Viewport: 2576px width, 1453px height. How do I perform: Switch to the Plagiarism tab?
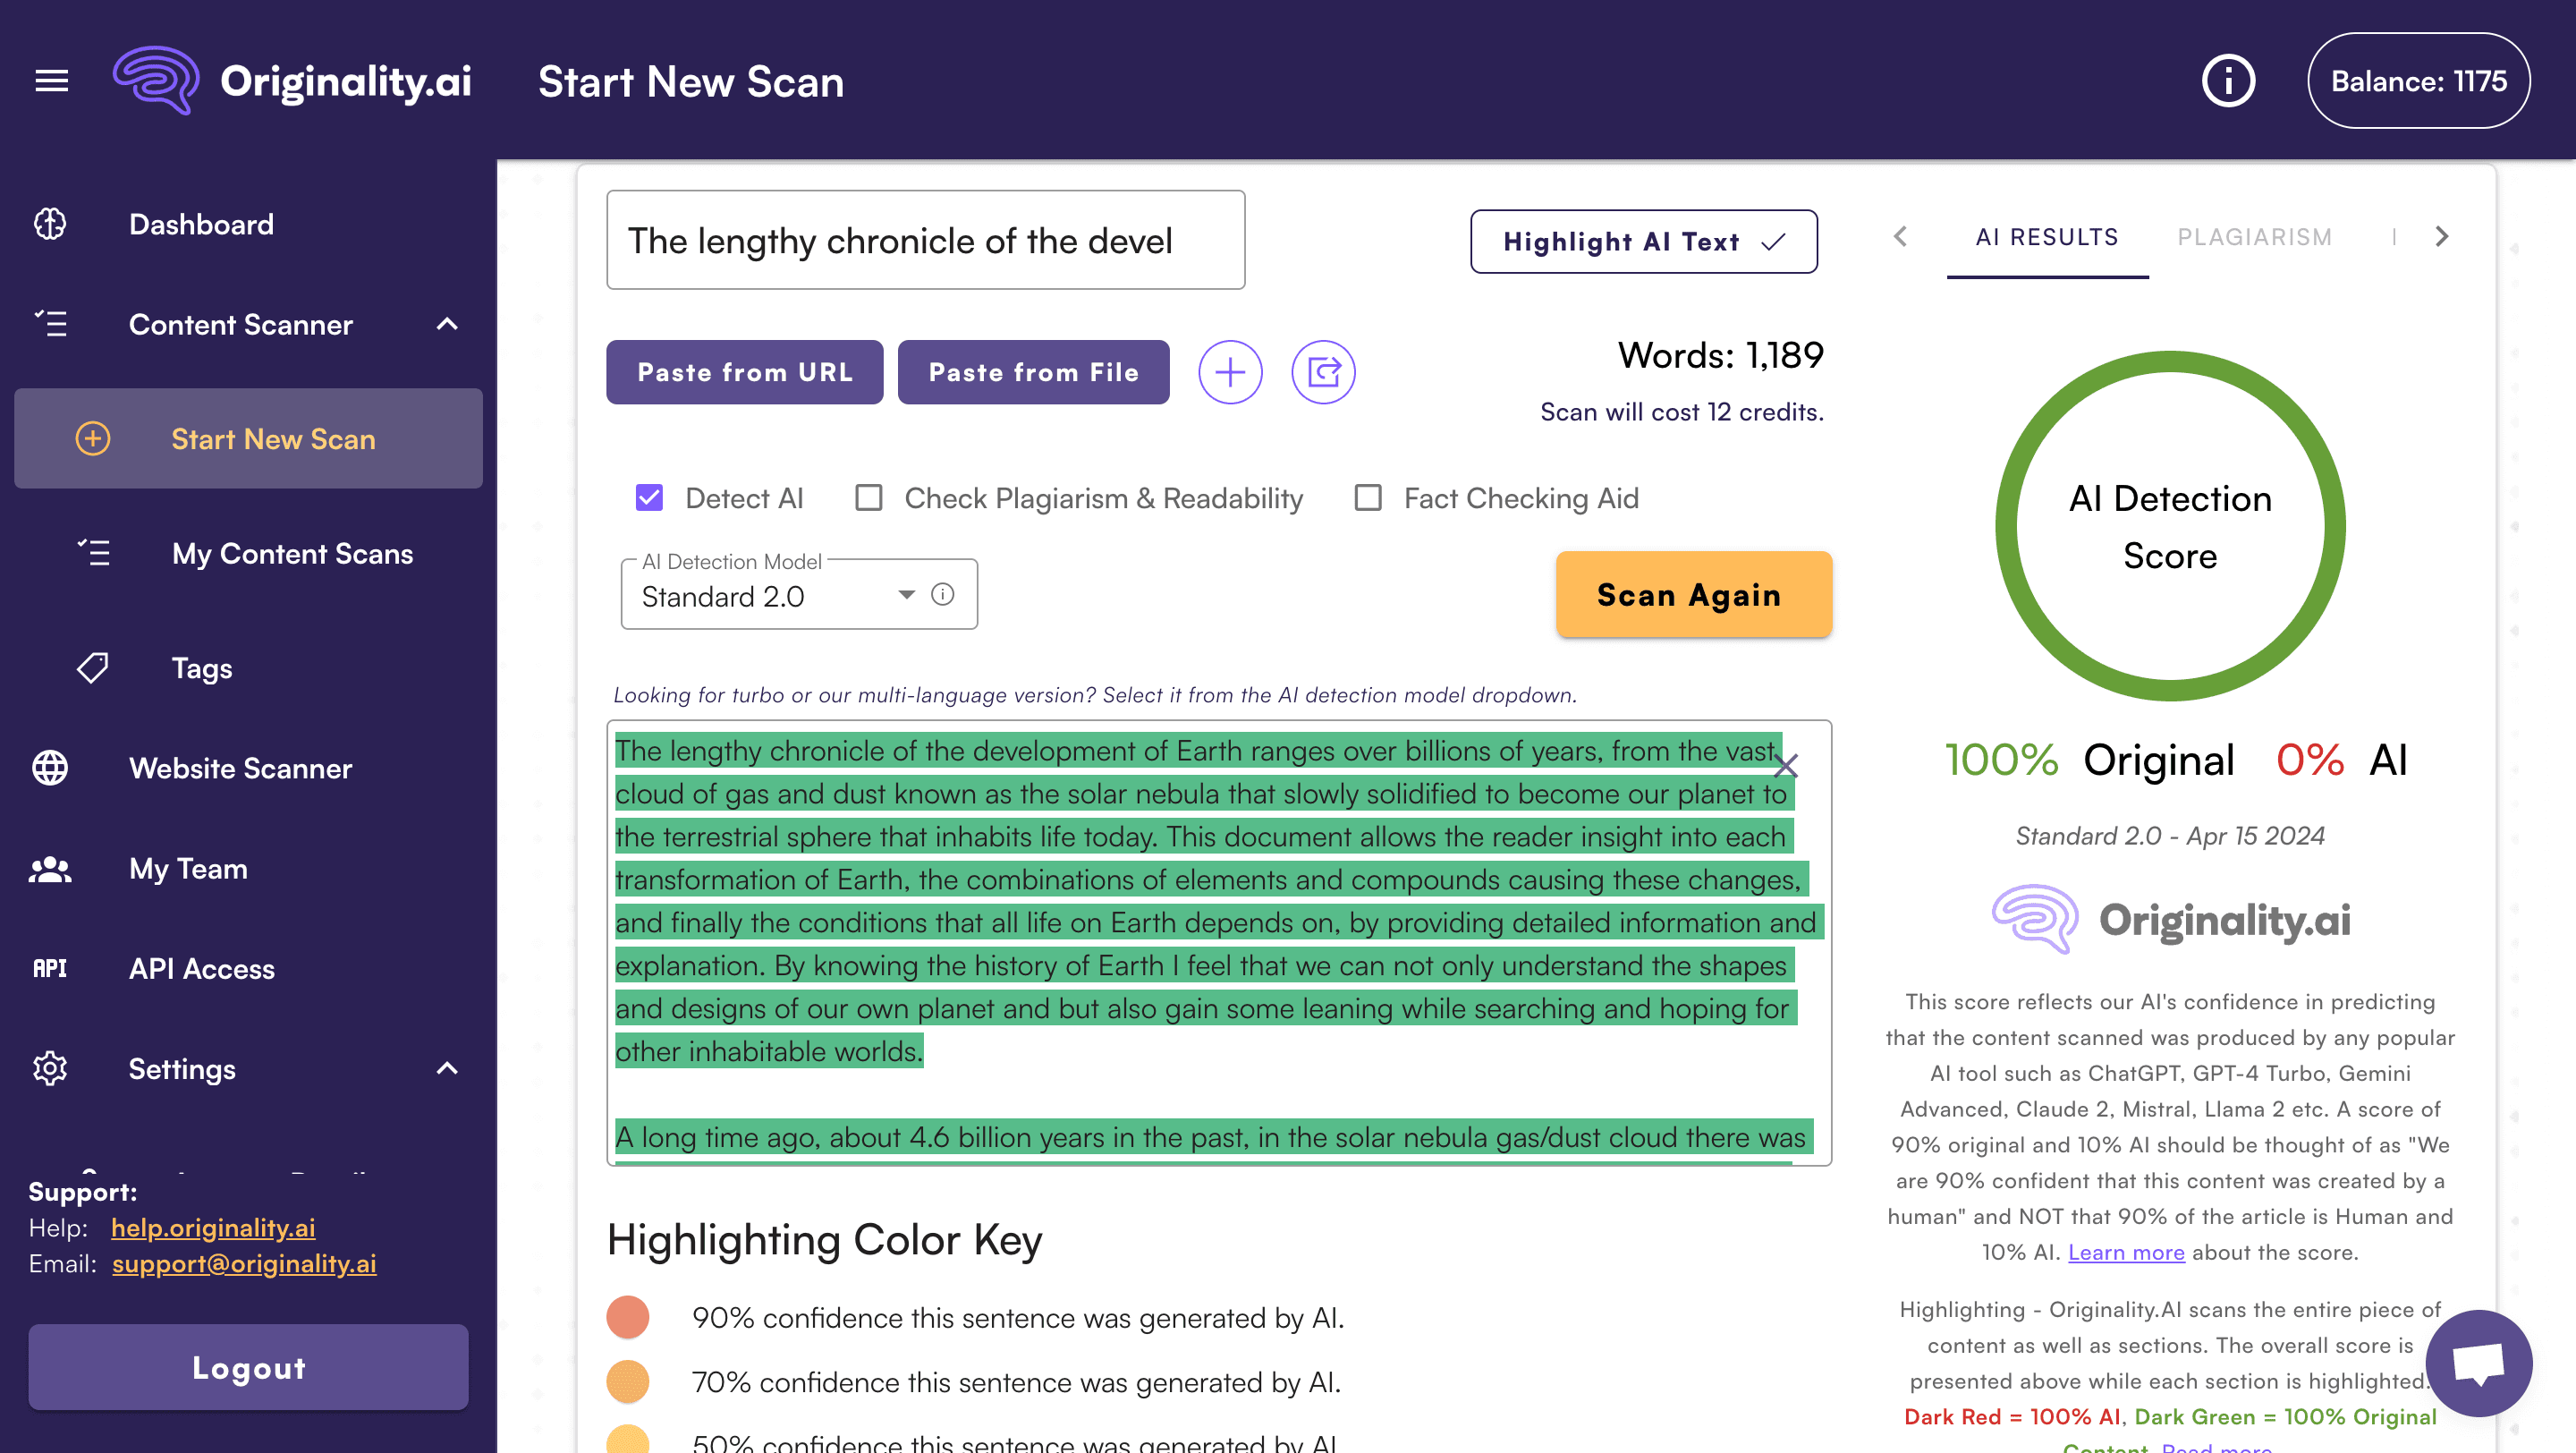point(2254,237)
